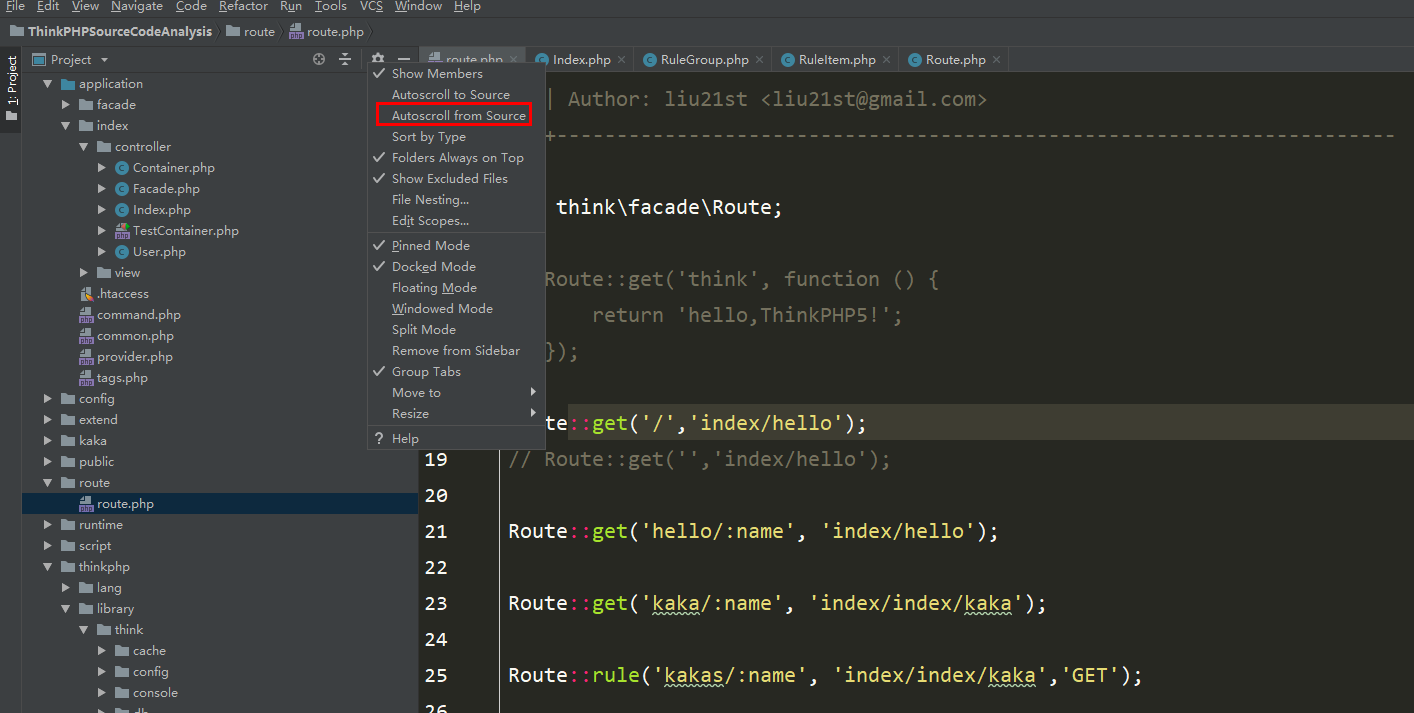Hide the Project panel with minimize icon
This screenshot has width=1414, height=713.
[403, 60]
